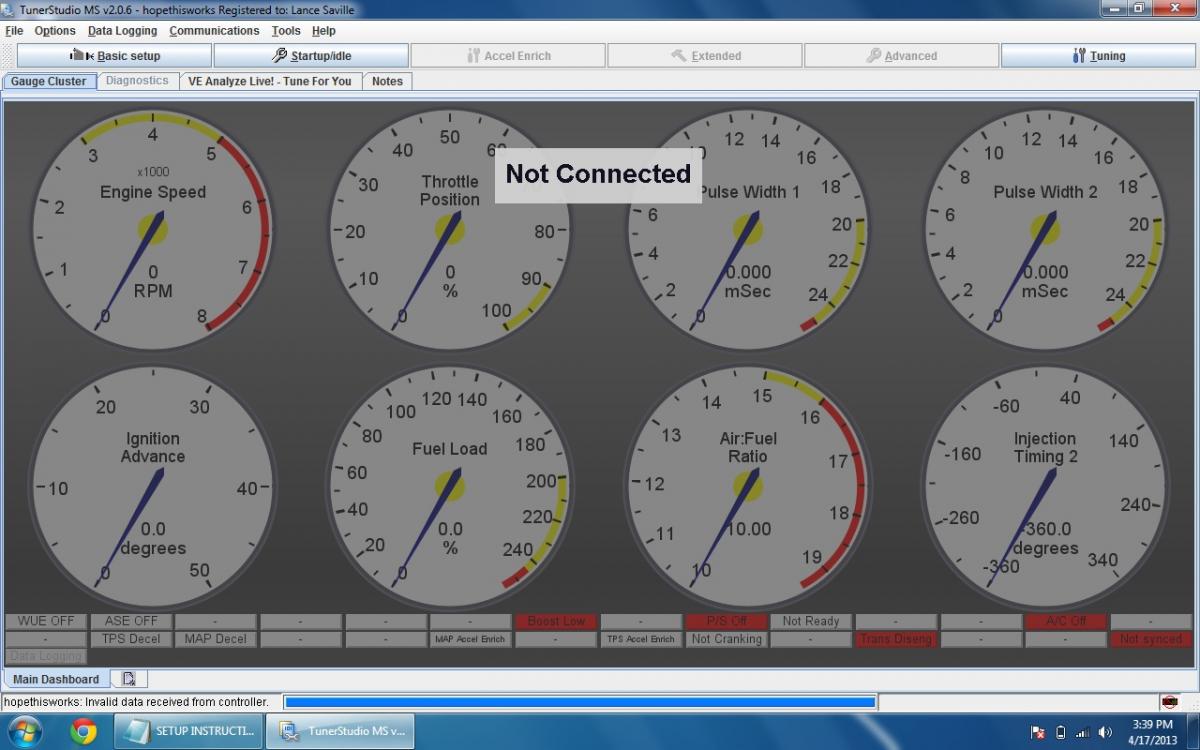Open the new dashboard tab icon
The width and height of the screenshot is (1200, 750).
(x=129, y=679)
